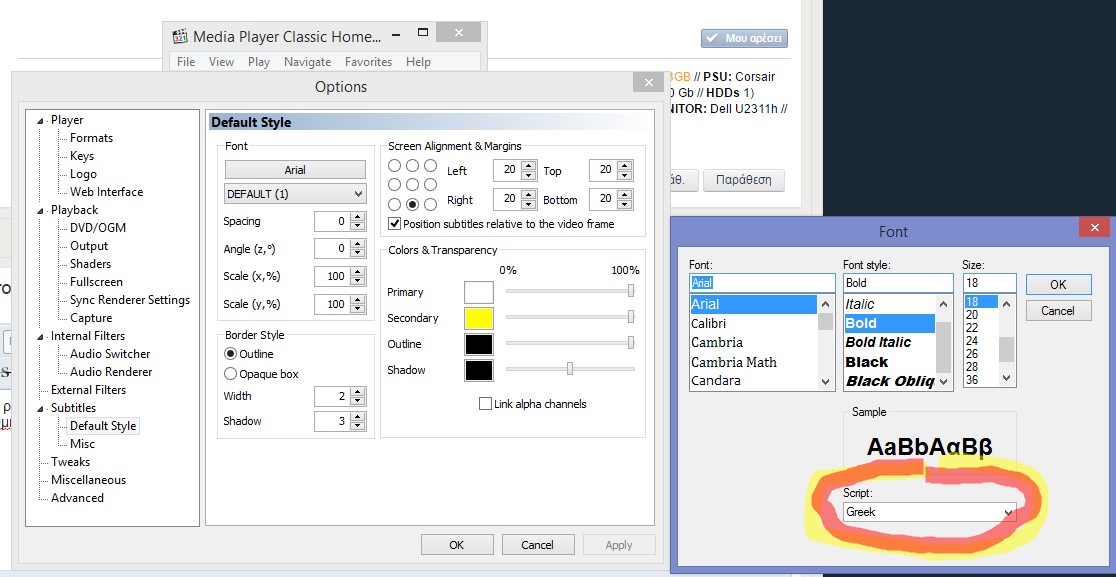Select Cambria Math in the font list
1116x577 pixels.
pyautogui.click(x=734, y=362)
